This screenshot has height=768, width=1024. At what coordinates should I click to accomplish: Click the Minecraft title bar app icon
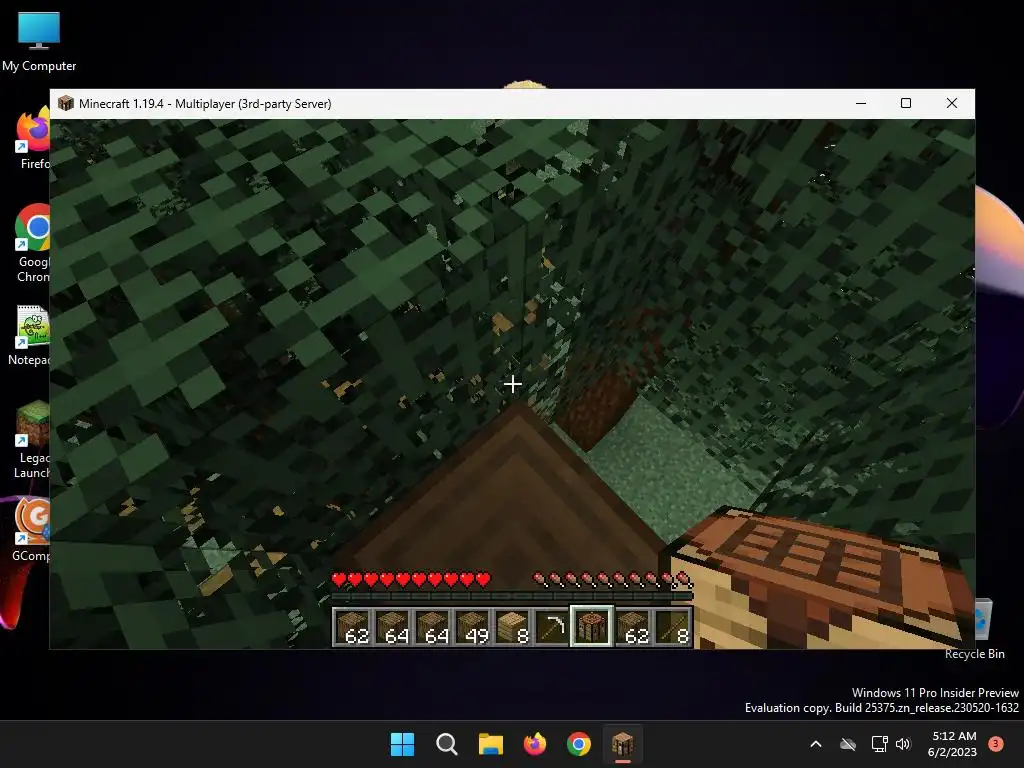(x=65, y=103)
